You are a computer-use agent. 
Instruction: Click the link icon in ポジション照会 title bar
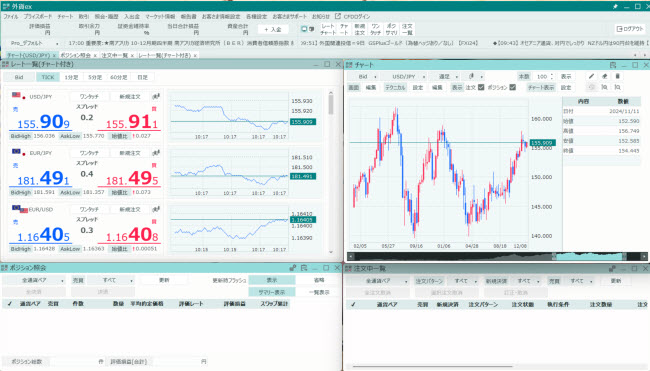tap(293, 268)
